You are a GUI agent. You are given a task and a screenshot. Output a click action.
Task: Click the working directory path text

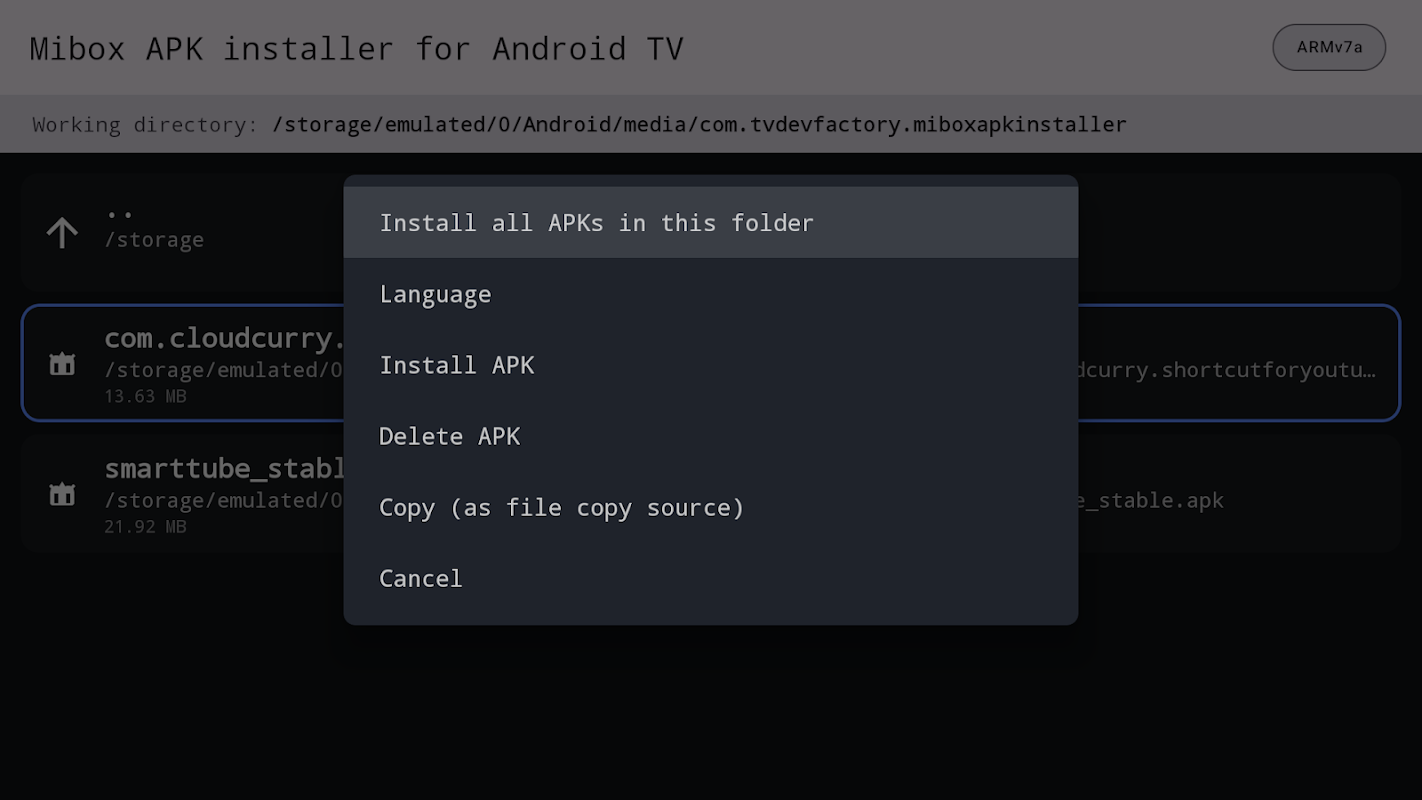coord(699,124)
